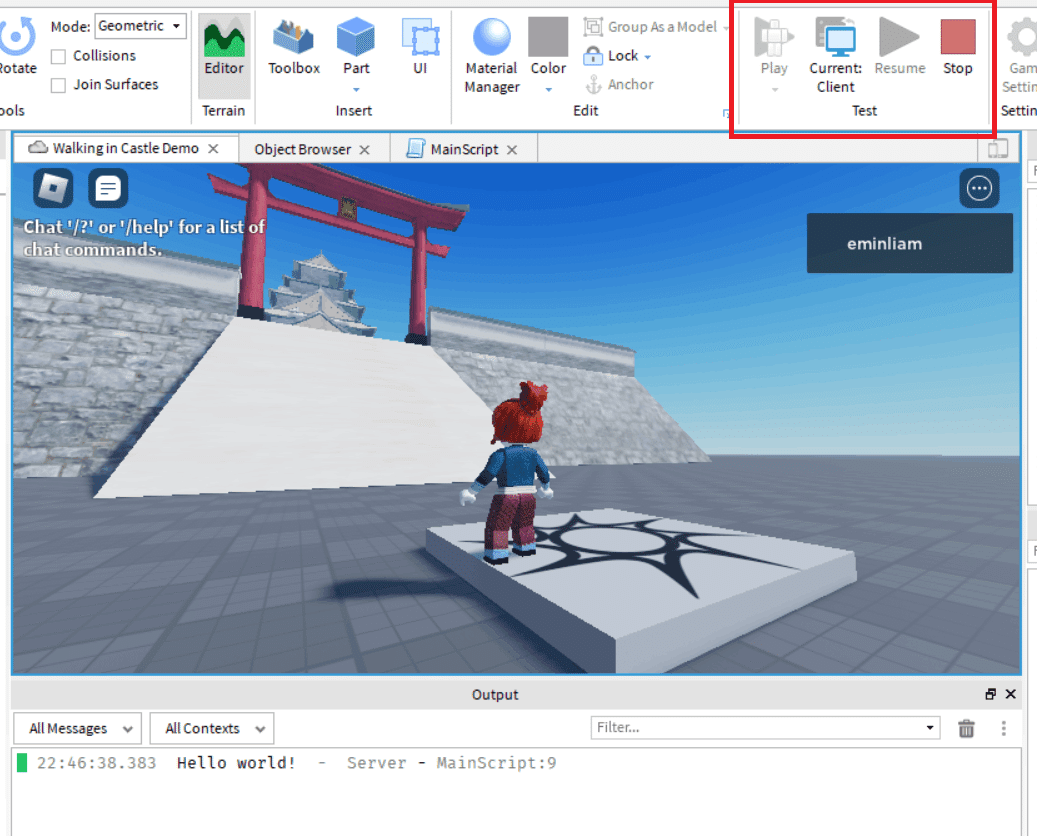Click the eminliam player entry
Screen dimensions: 1037x836
[x=909, y=243]
